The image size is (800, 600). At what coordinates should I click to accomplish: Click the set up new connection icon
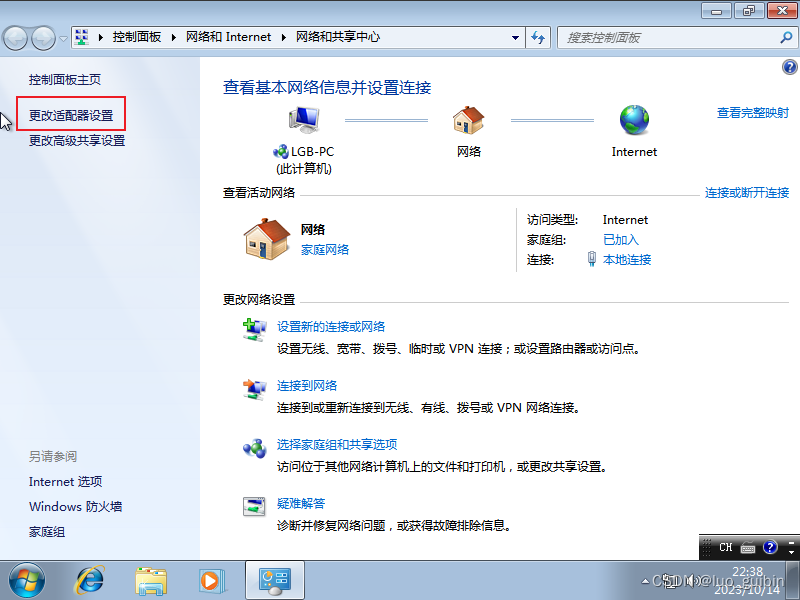pos(254,330)
